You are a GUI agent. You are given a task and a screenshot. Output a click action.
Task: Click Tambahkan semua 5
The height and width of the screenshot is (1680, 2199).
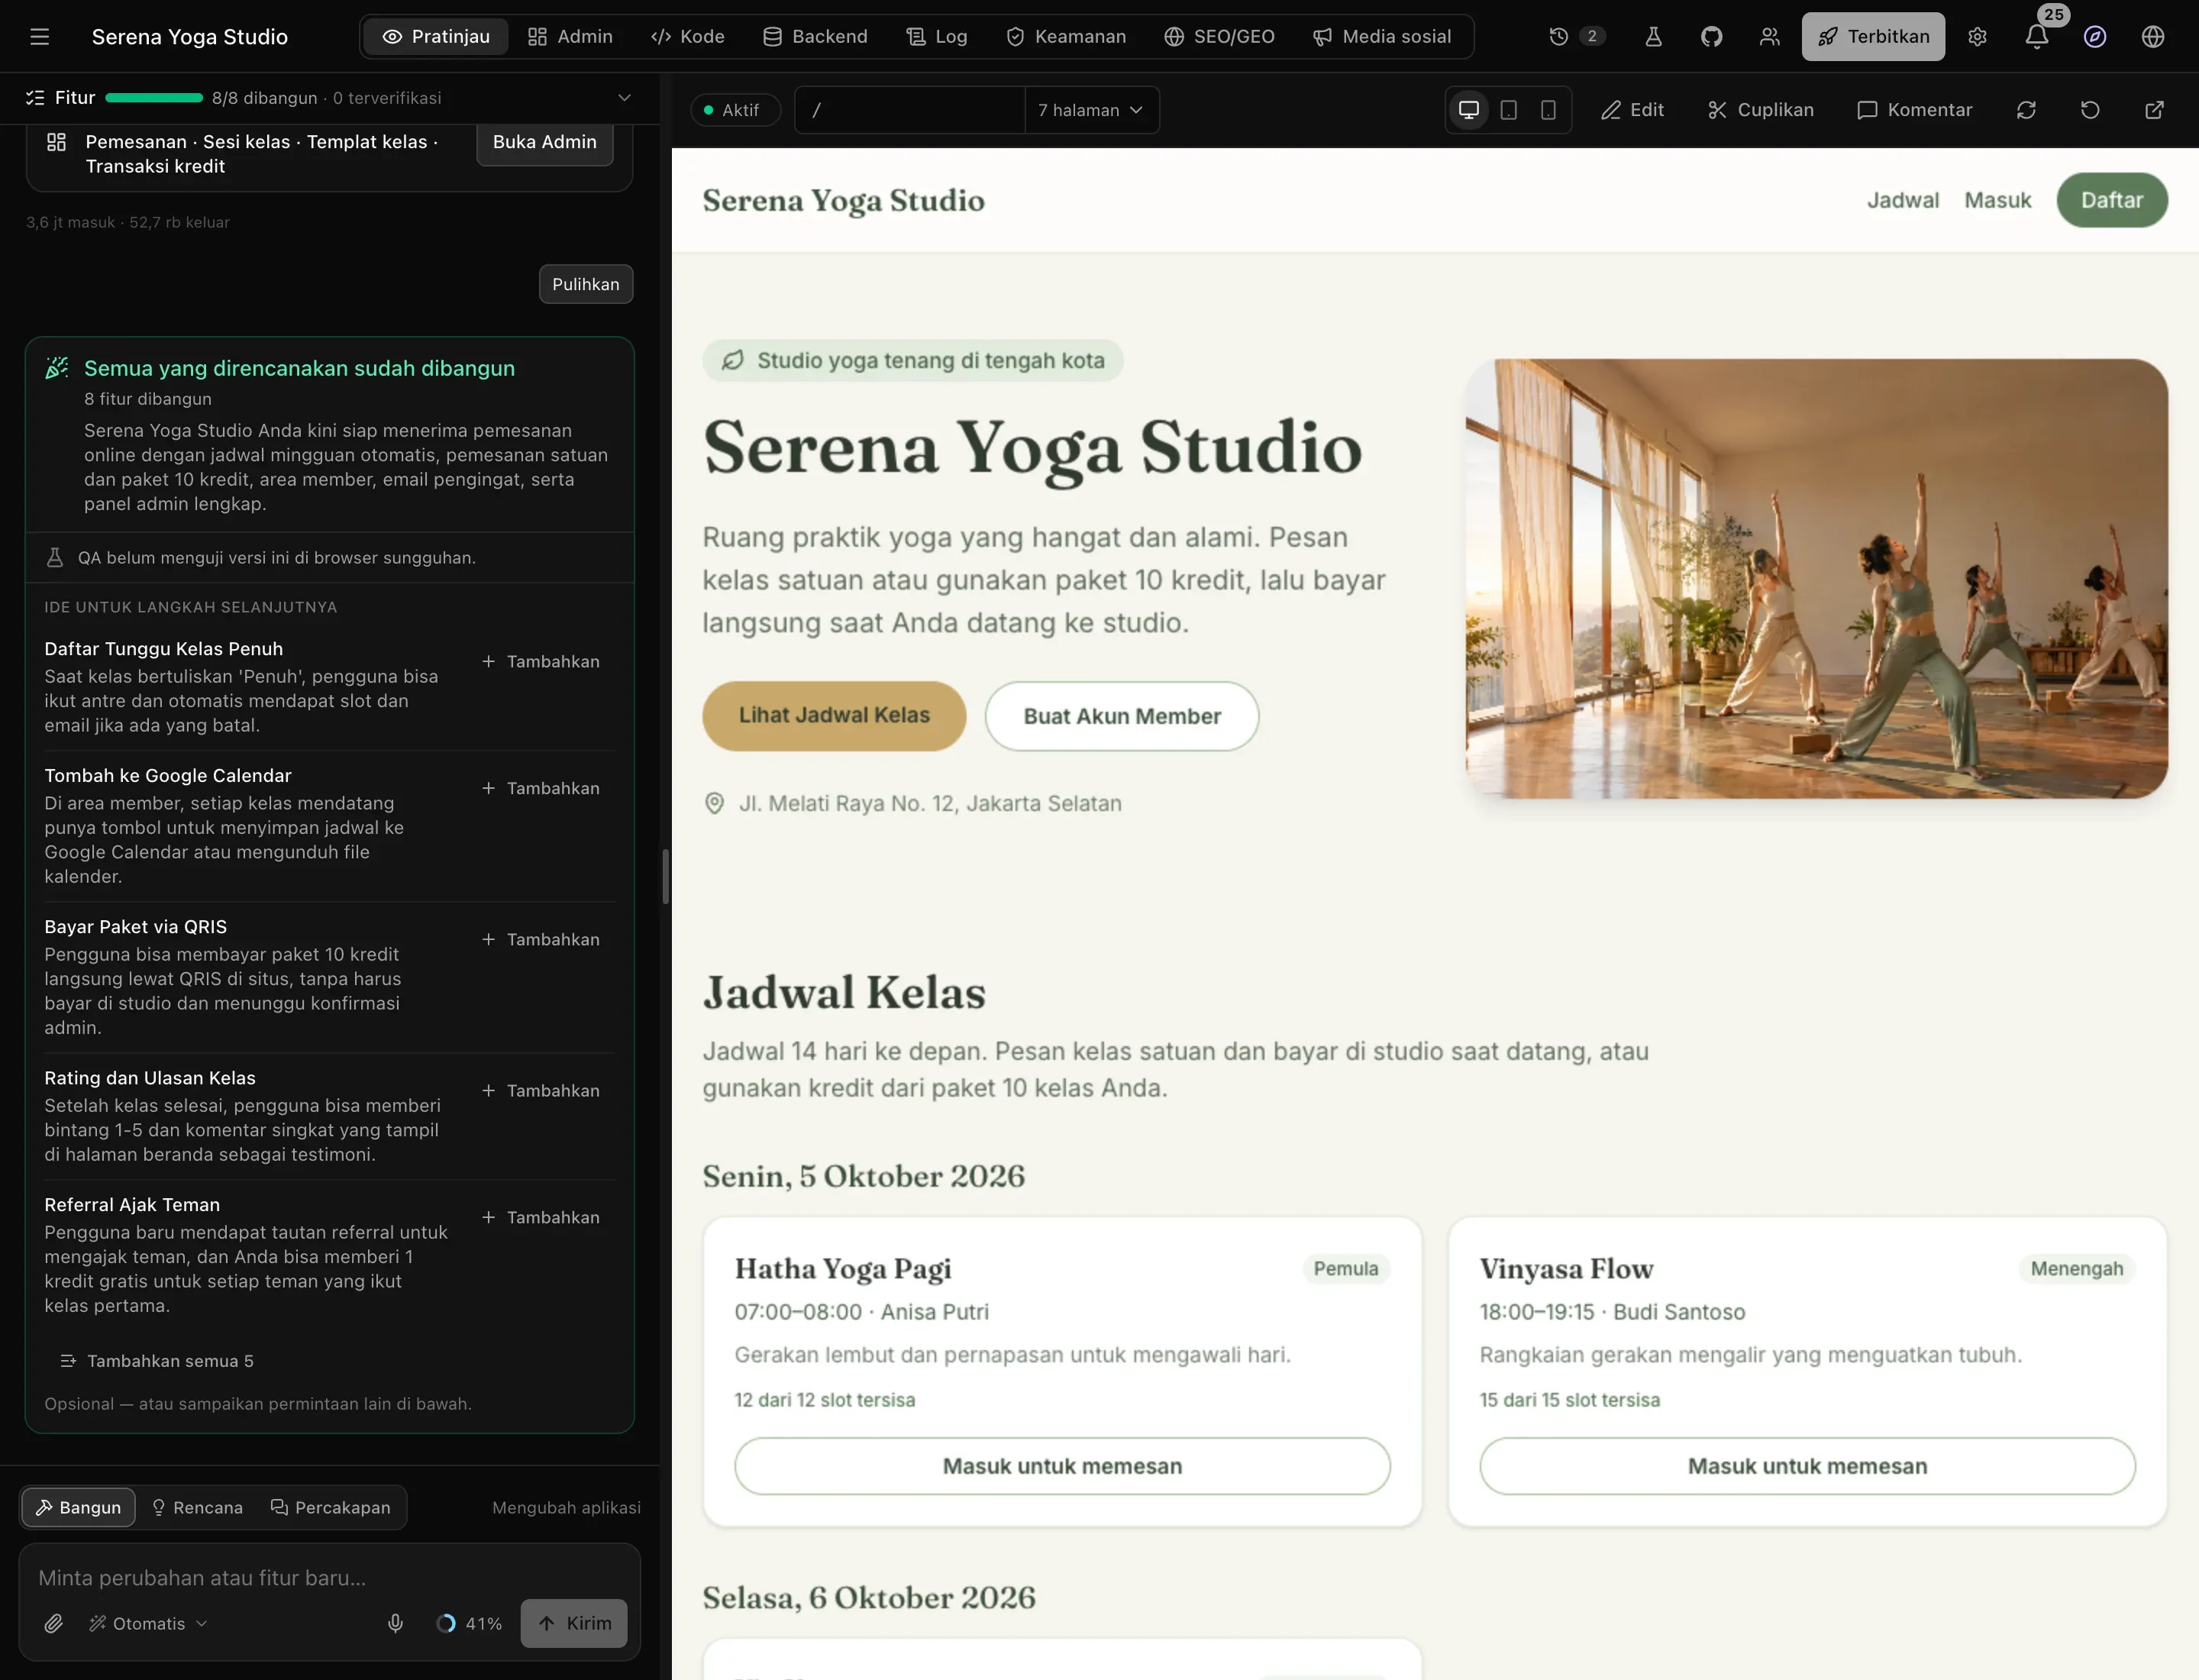[x=157, y=1361]
